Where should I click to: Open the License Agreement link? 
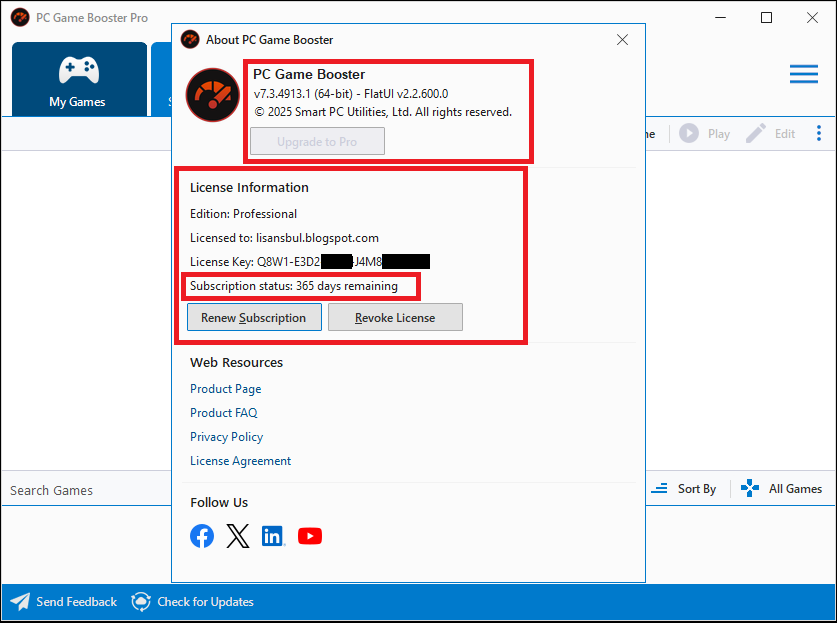(x=241, y=461)
